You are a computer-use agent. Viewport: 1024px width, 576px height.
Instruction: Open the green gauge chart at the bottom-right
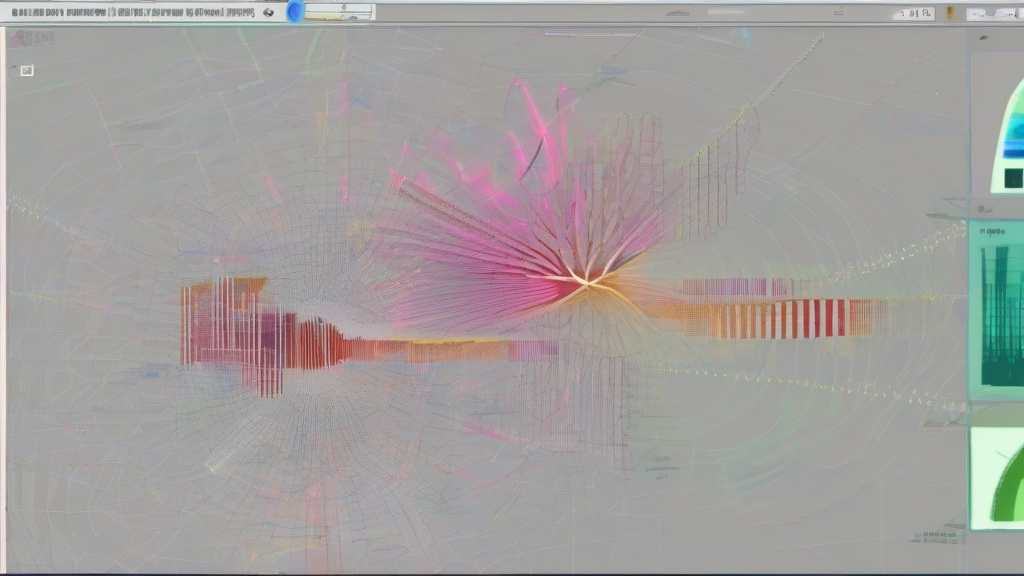pos(998,478)
